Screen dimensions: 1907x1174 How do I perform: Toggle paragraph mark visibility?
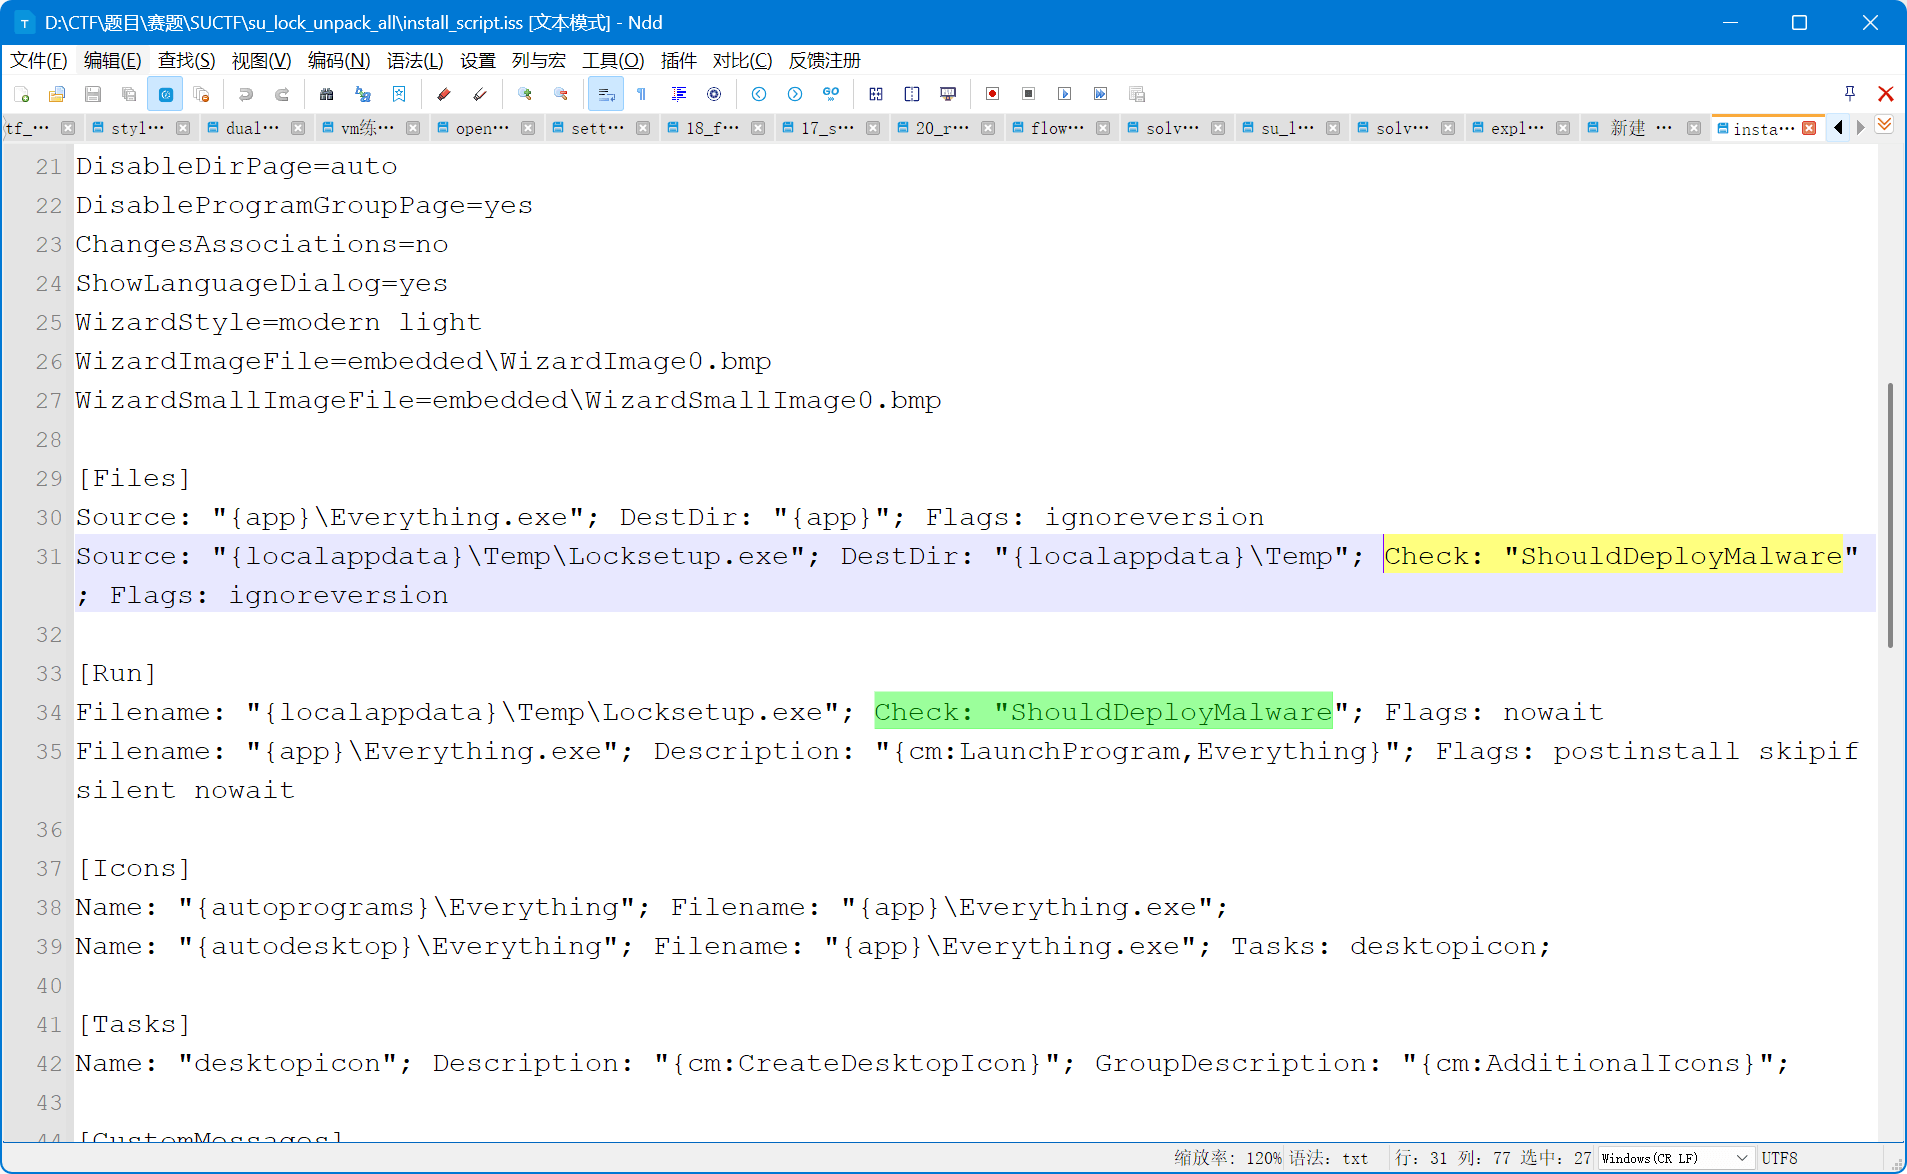[640, 94]
